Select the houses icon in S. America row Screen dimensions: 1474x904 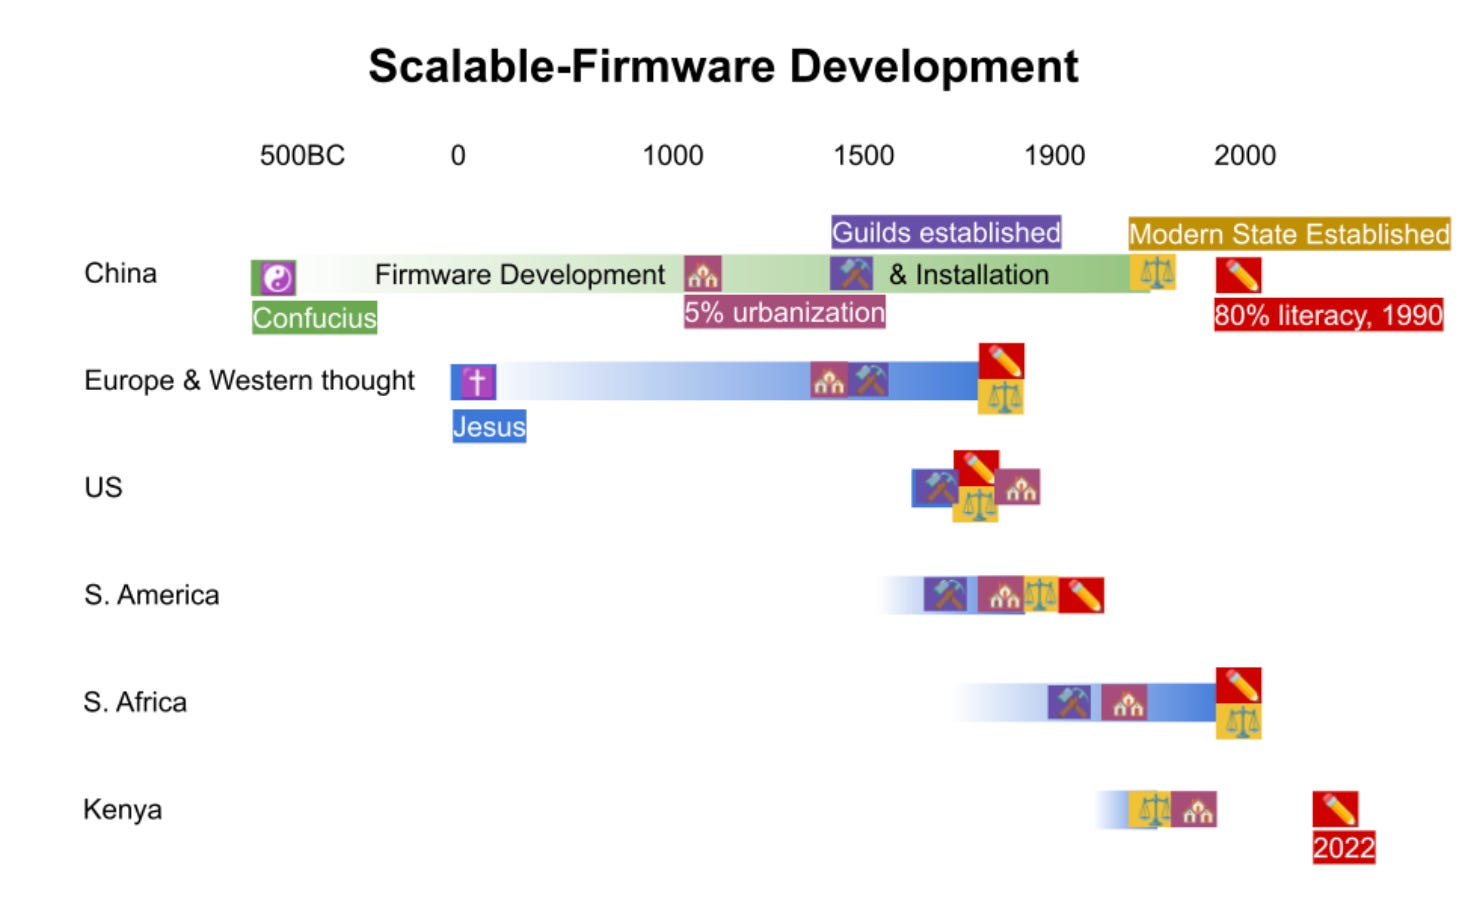(1001, 595)
